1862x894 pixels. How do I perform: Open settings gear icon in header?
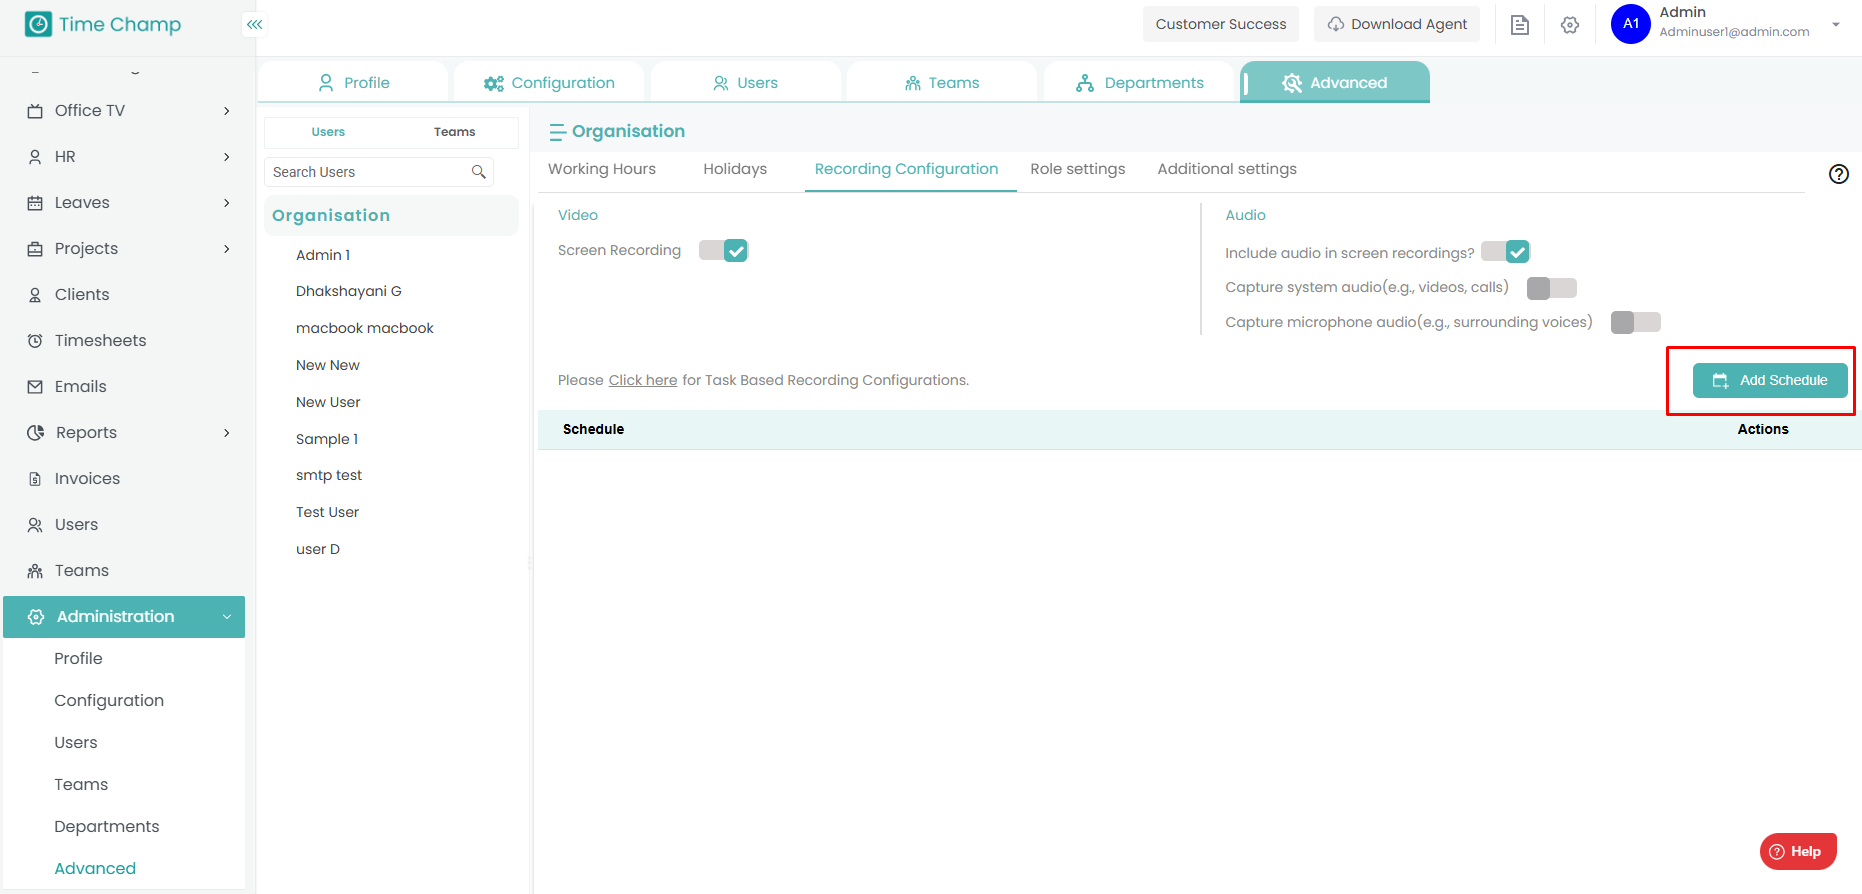pyautogui.click(x=1570, y=25)
